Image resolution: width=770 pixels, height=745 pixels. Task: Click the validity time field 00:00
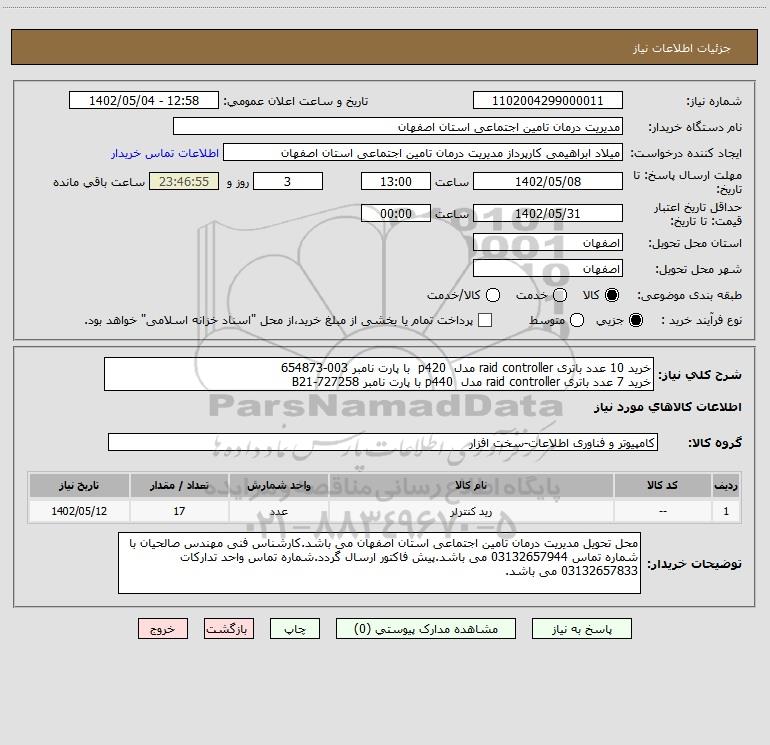396,213
